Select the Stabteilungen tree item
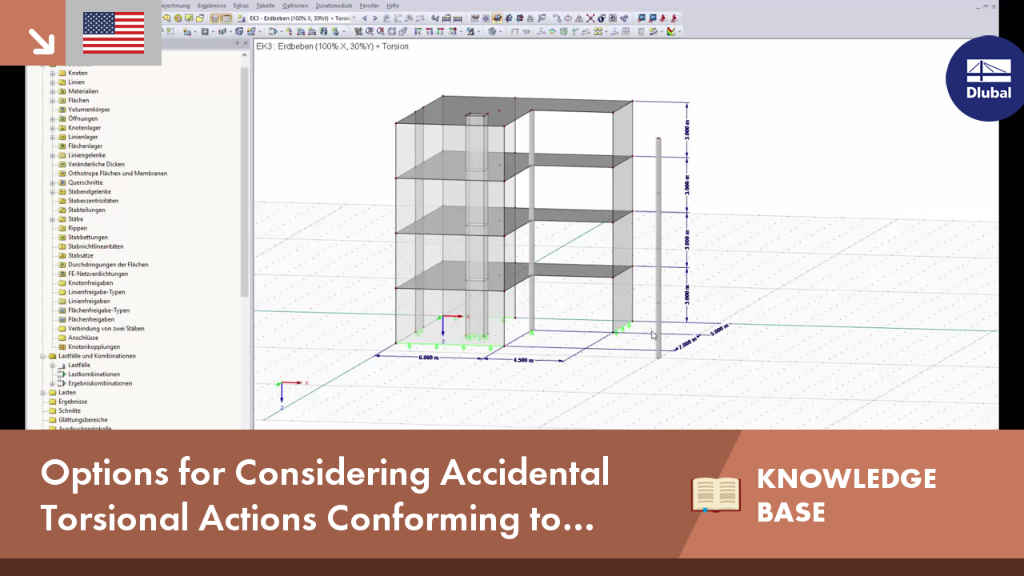 point(87,210)
